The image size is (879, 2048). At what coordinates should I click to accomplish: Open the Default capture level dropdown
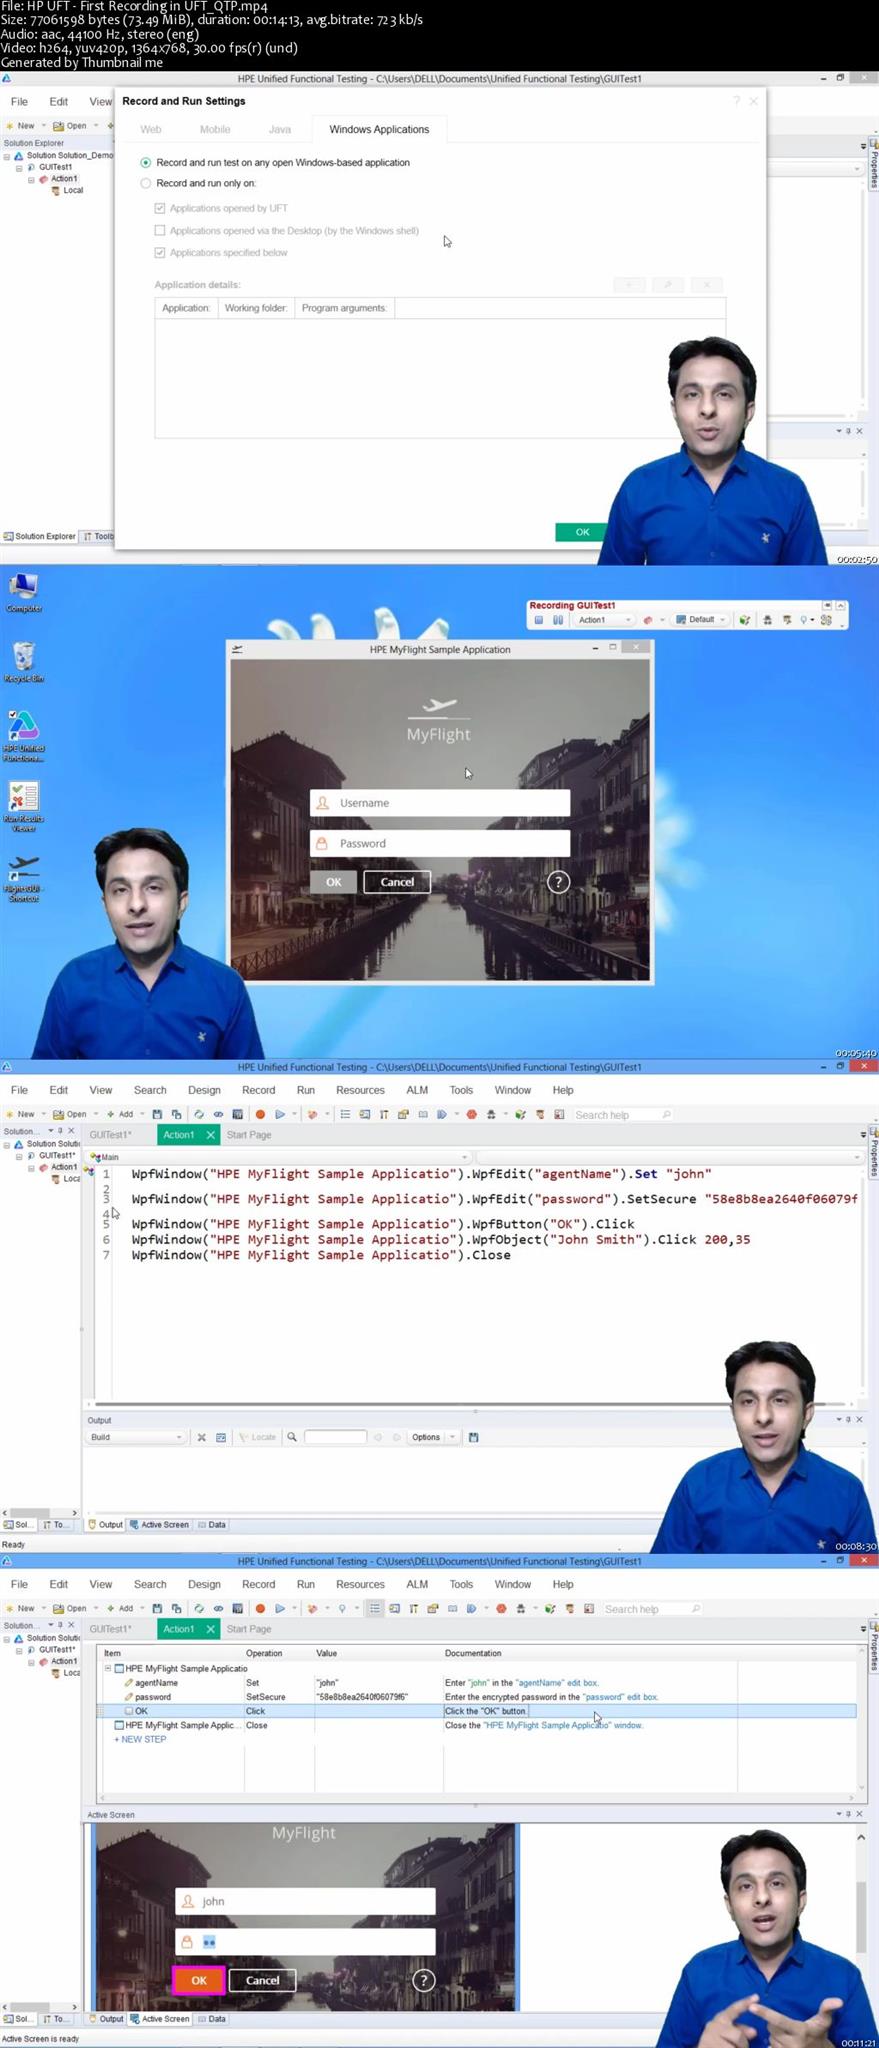tap(701, 620)
